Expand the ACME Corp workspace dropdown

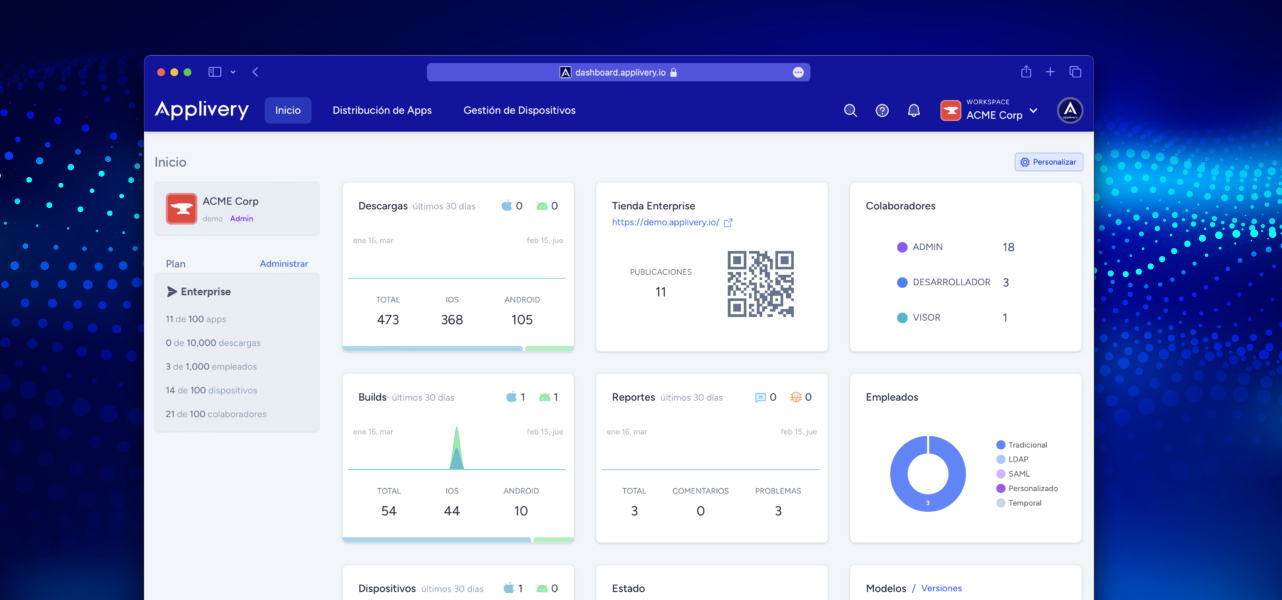[x=1033, y=111]
